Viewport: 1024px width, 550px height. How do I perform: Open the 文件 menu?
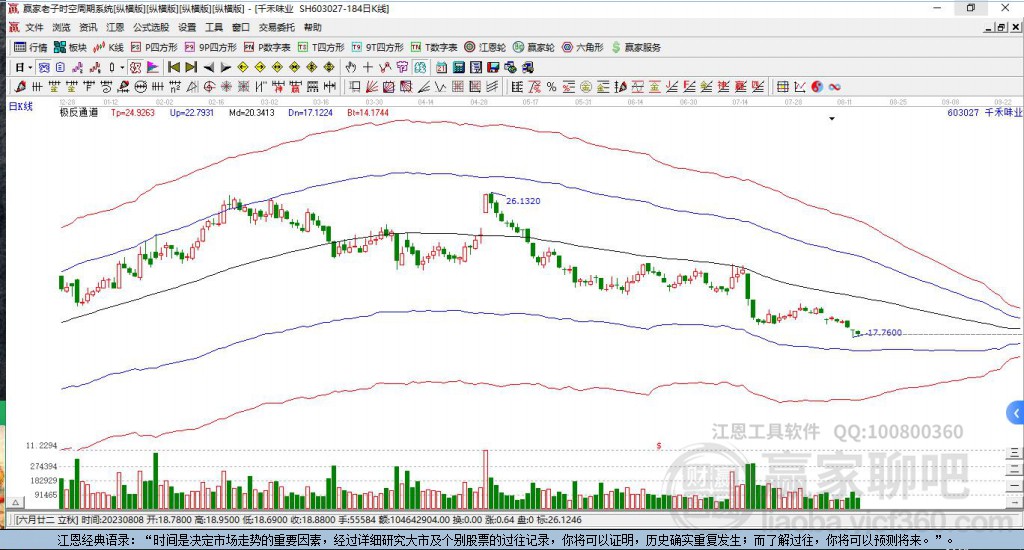[34, 27]
